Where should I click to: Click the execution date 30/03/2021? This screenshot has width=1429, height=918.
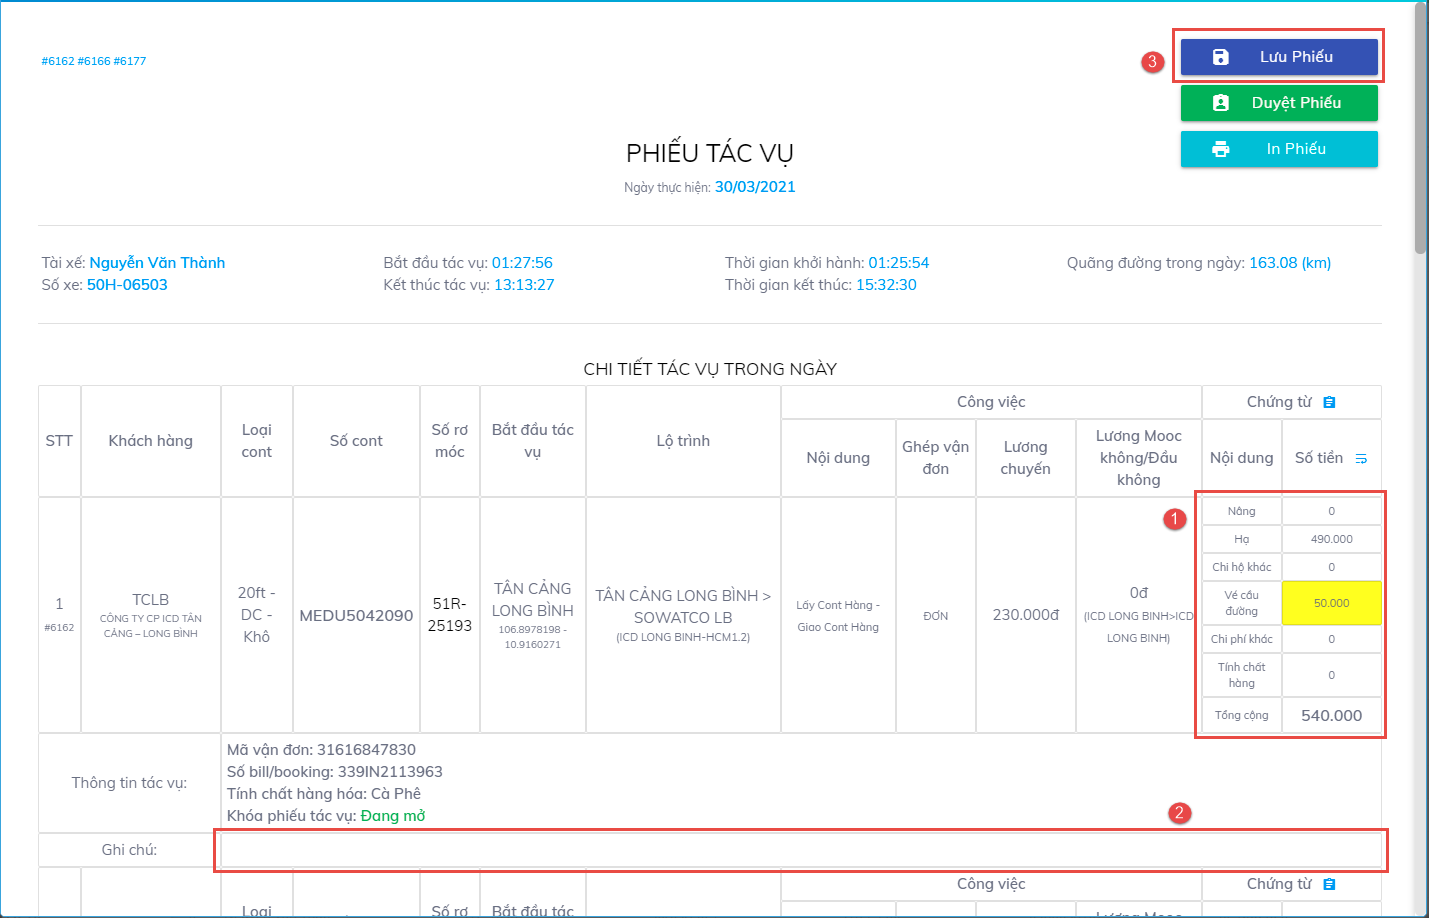pyautogui.click(x=755, y=187)
